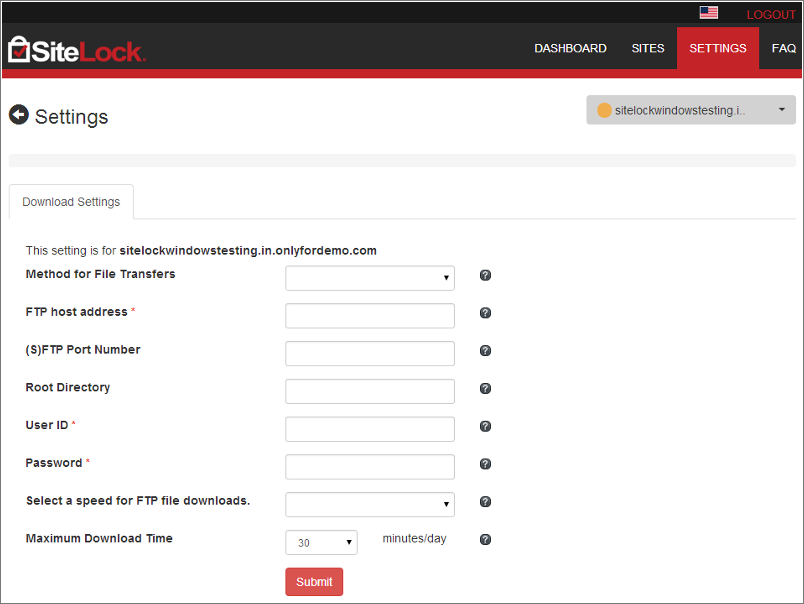Click the LOGOUT link

click(771, 14)
